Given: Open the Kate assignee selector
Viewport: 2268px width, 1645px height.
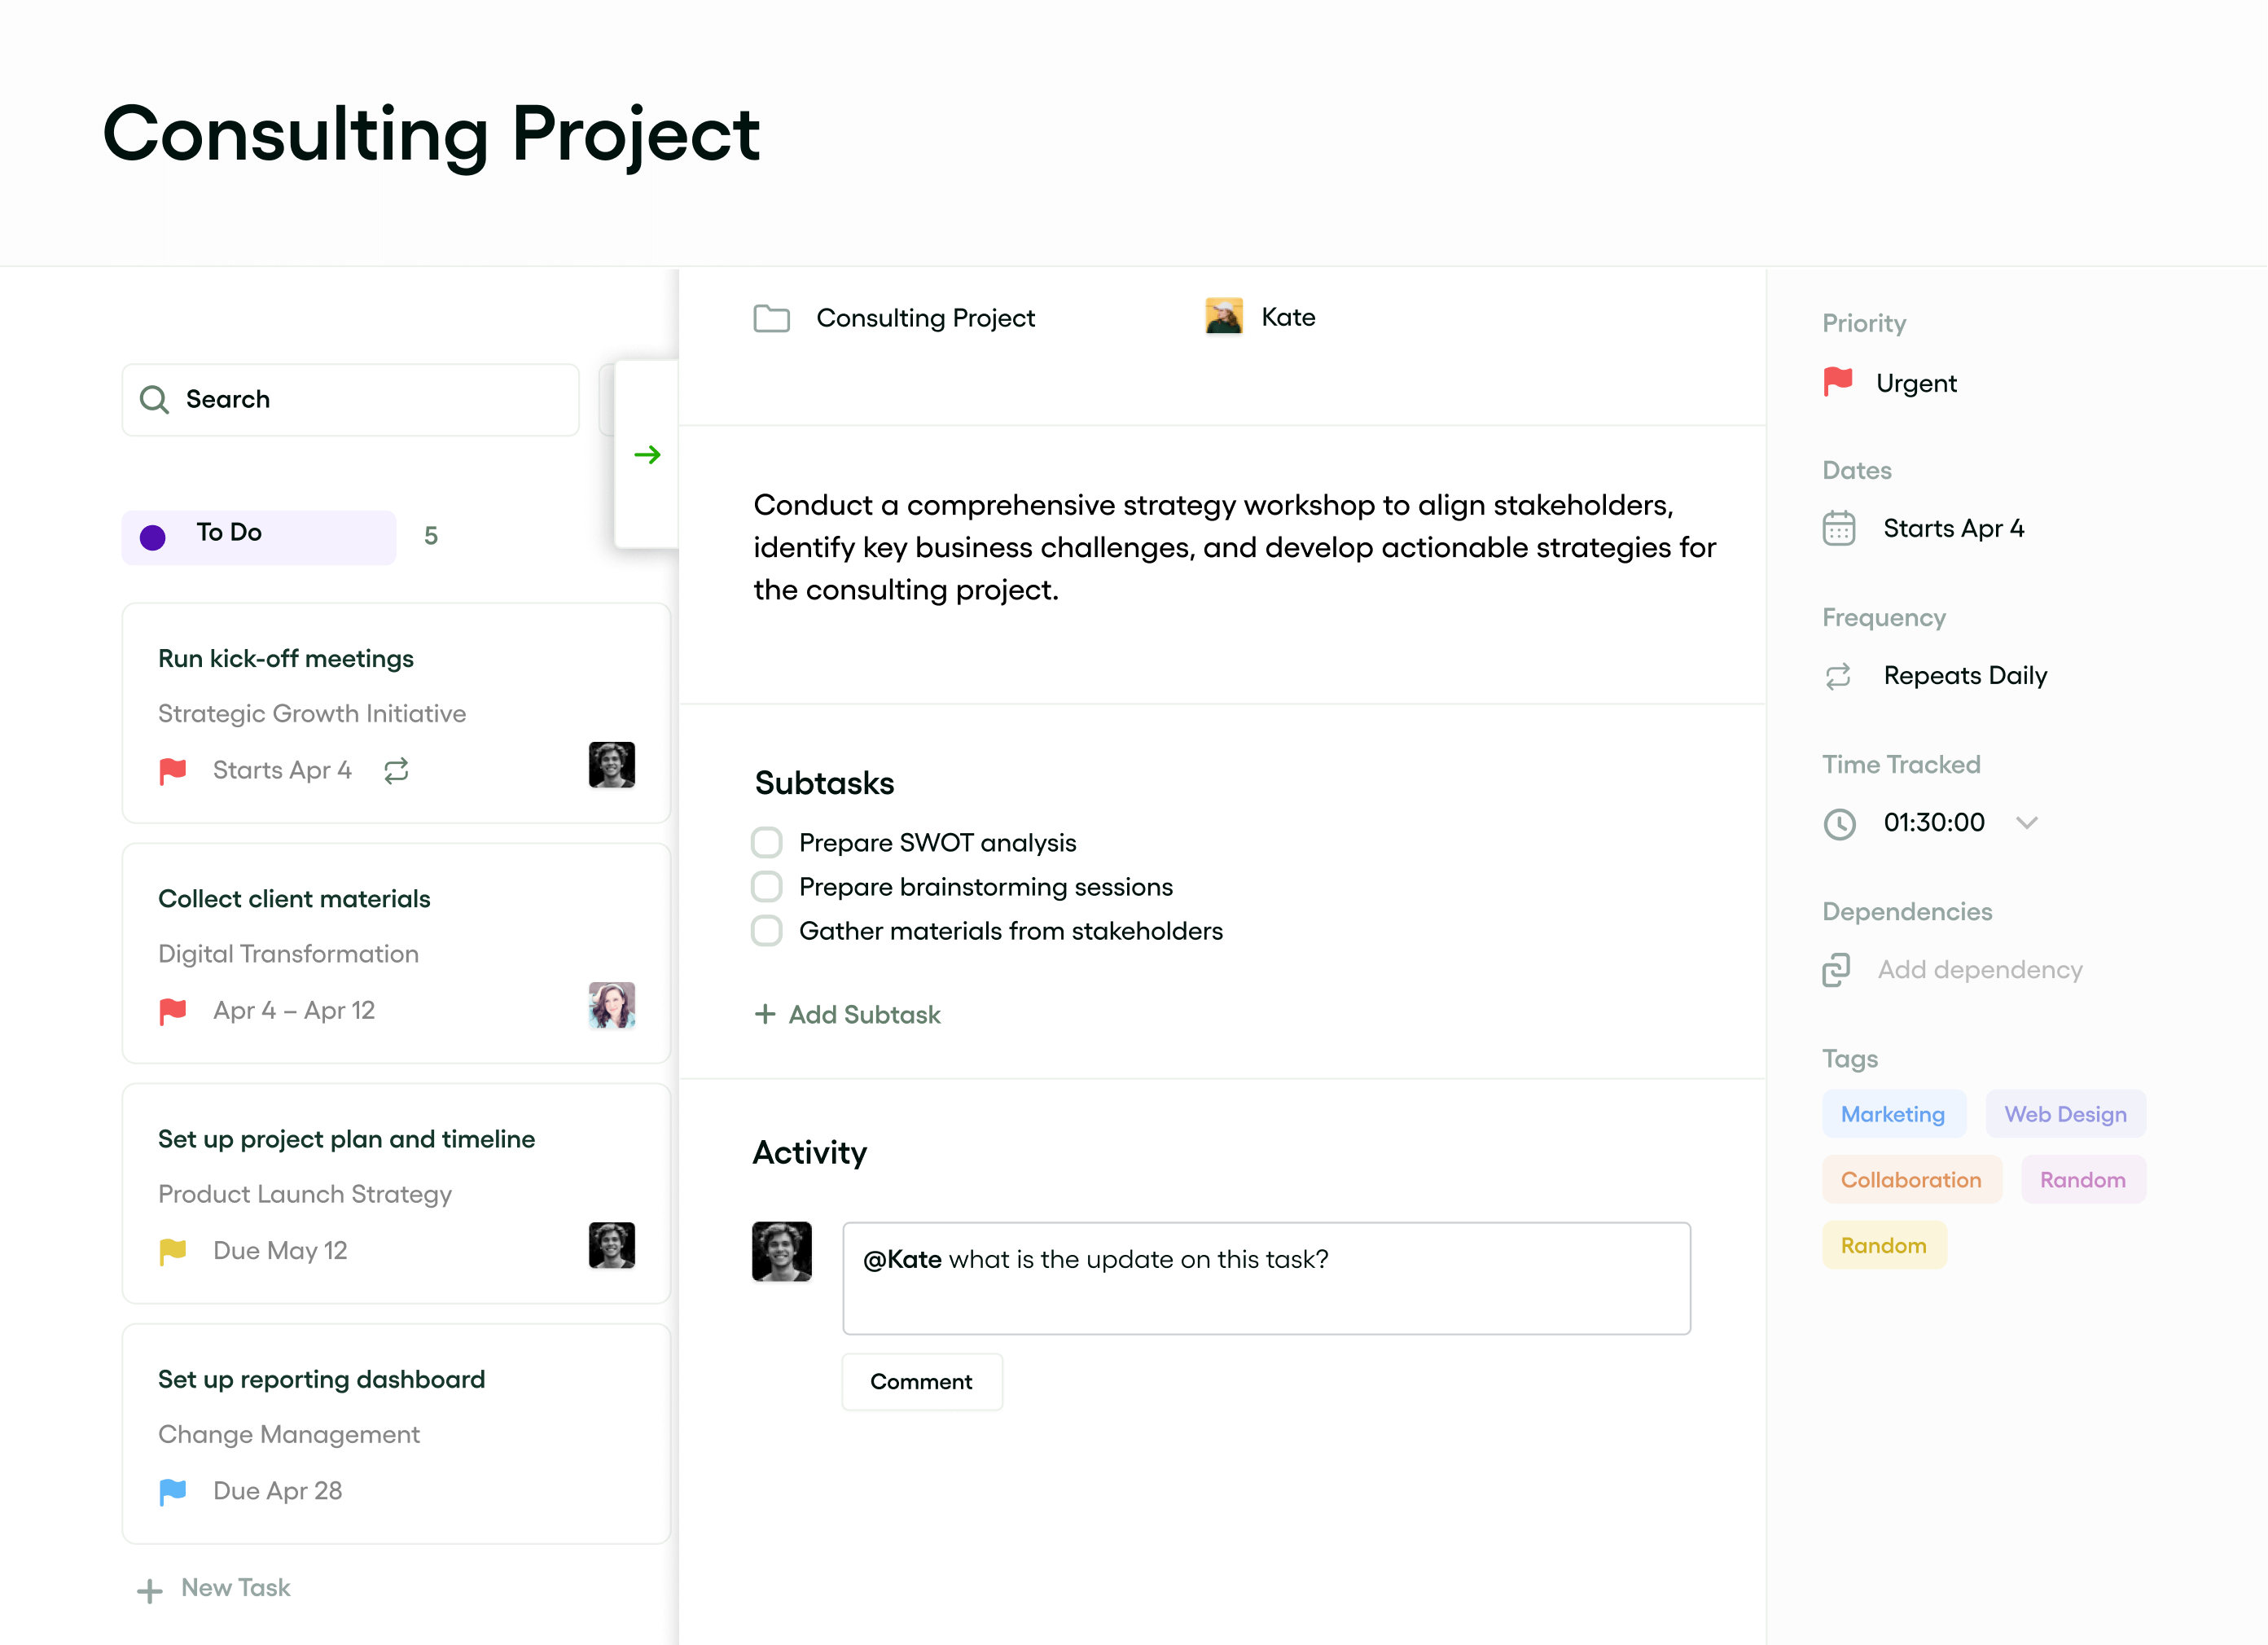Looking at the screenshot, I should click(x=1261, y=317).
